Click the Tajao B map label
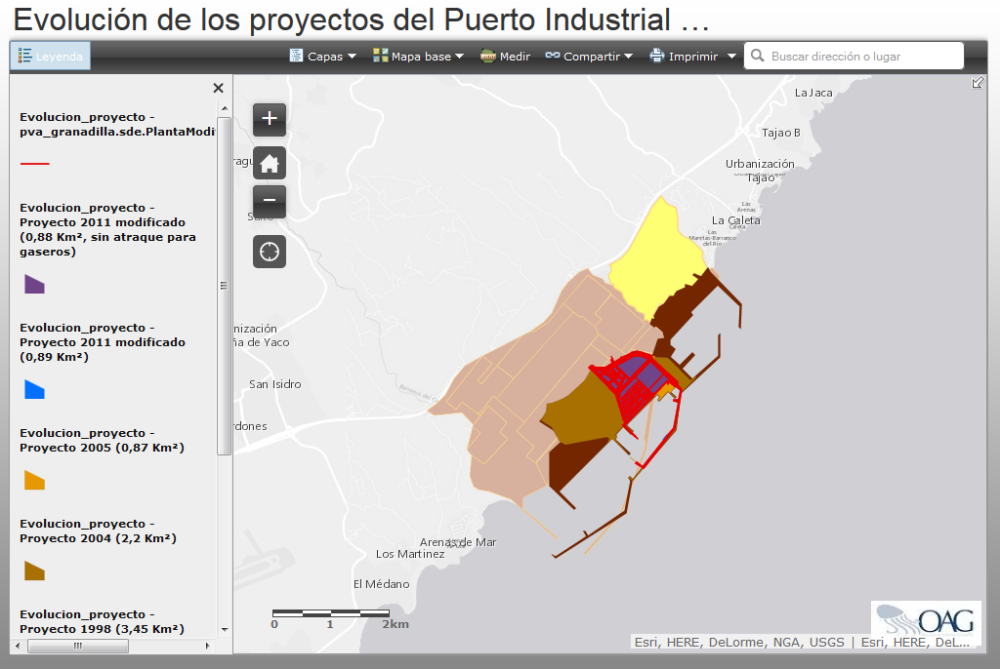 pyautogui.click(x=781, y=133)
